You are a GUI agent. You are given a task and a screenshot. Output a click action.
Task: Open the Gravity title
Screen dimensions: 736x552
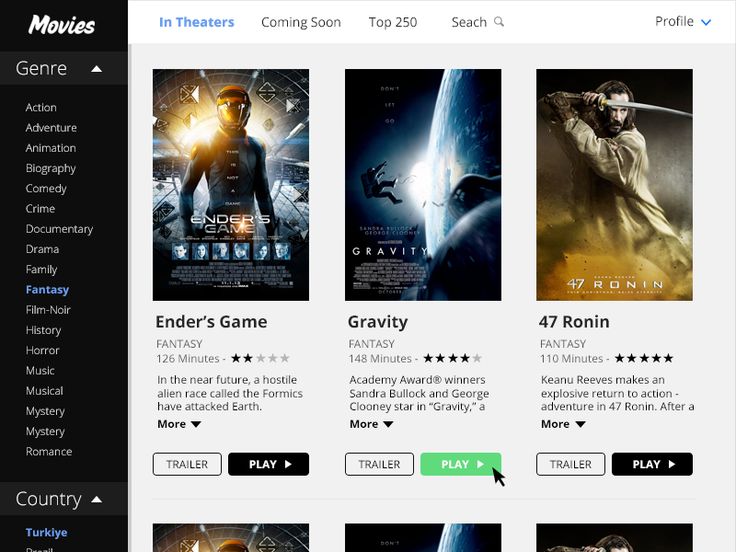tap(378, 322)
